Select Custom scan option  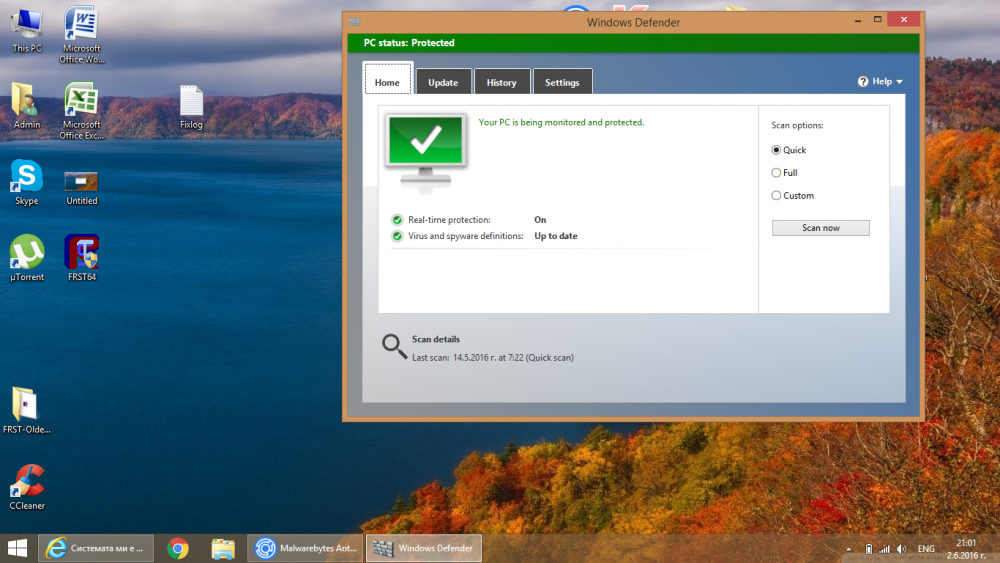(793, 196)
